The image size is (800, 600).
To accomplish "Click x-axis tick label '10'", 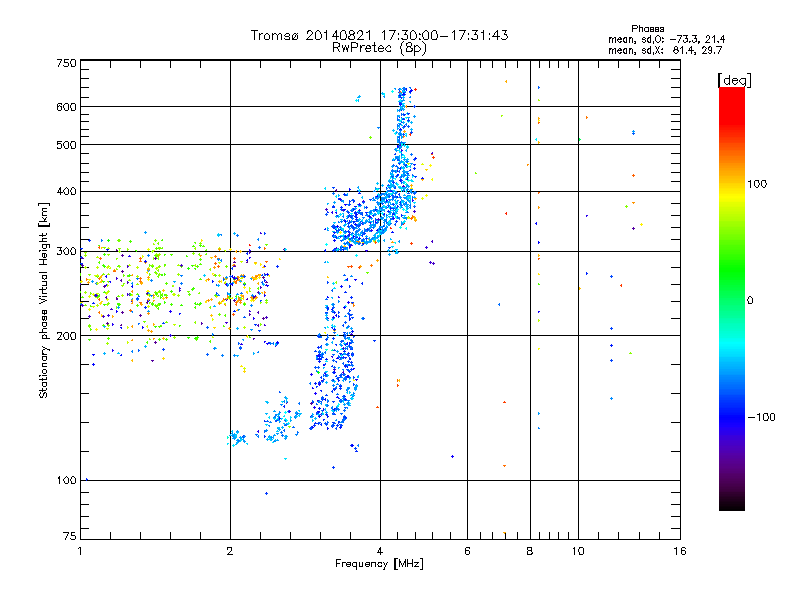I will pyautogui.click(x=578, y=551).
